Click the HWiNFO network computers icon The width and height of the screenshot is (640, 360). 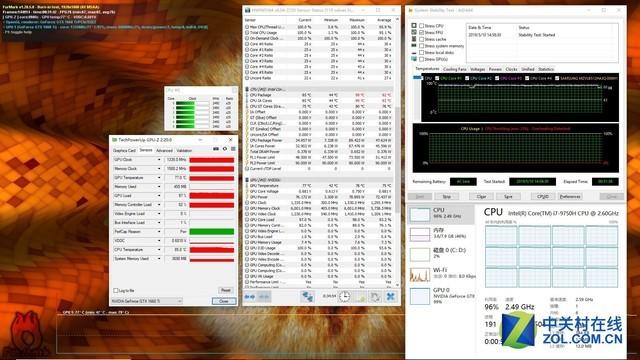coord(307,297)
